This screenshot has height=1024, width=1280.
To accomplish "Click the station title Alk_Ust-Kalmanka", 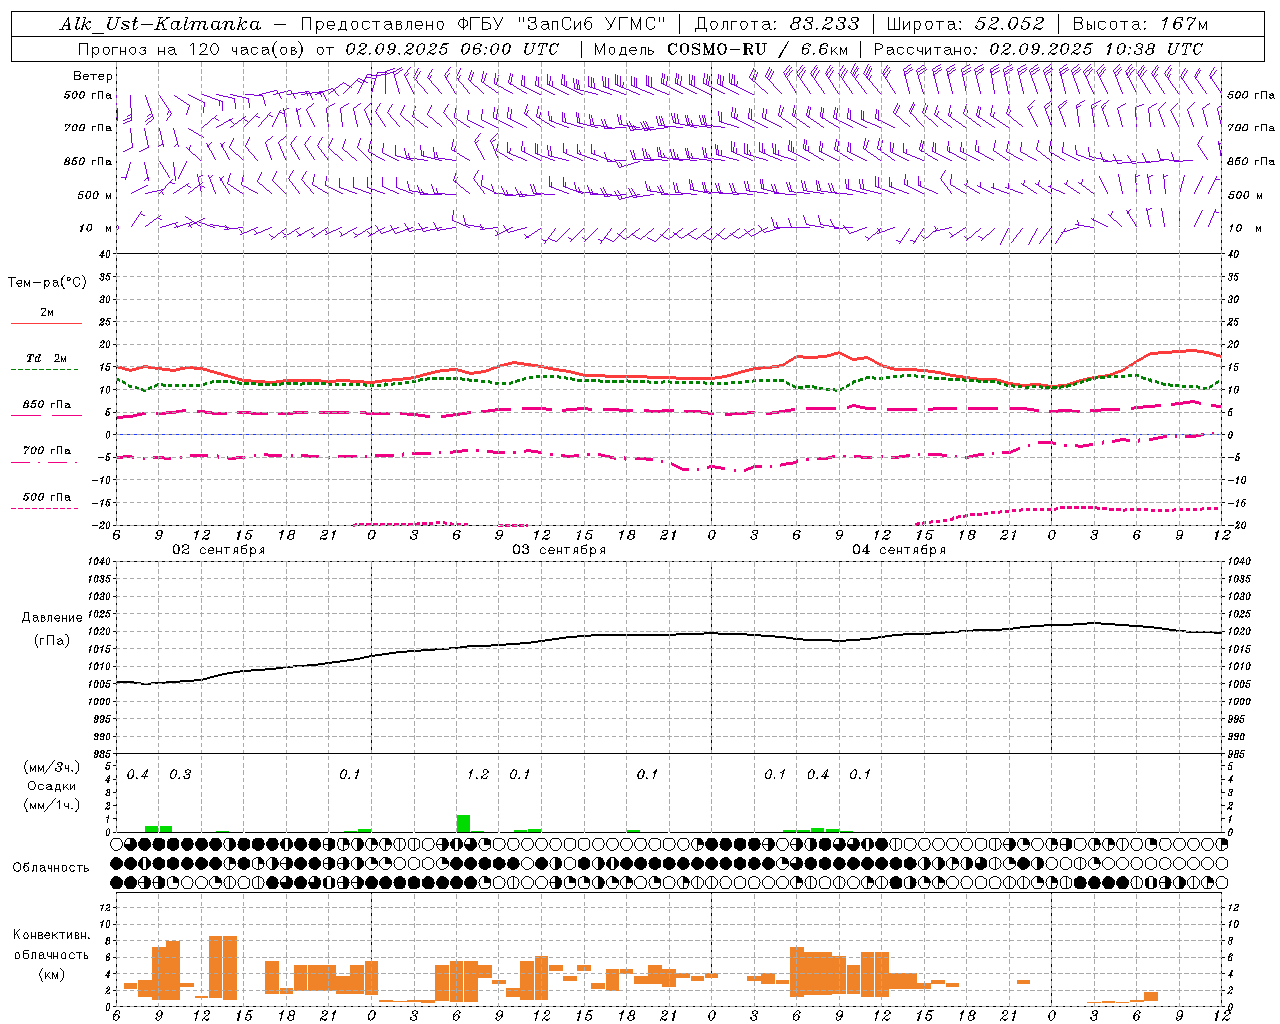I will click(x=160, y=24).
